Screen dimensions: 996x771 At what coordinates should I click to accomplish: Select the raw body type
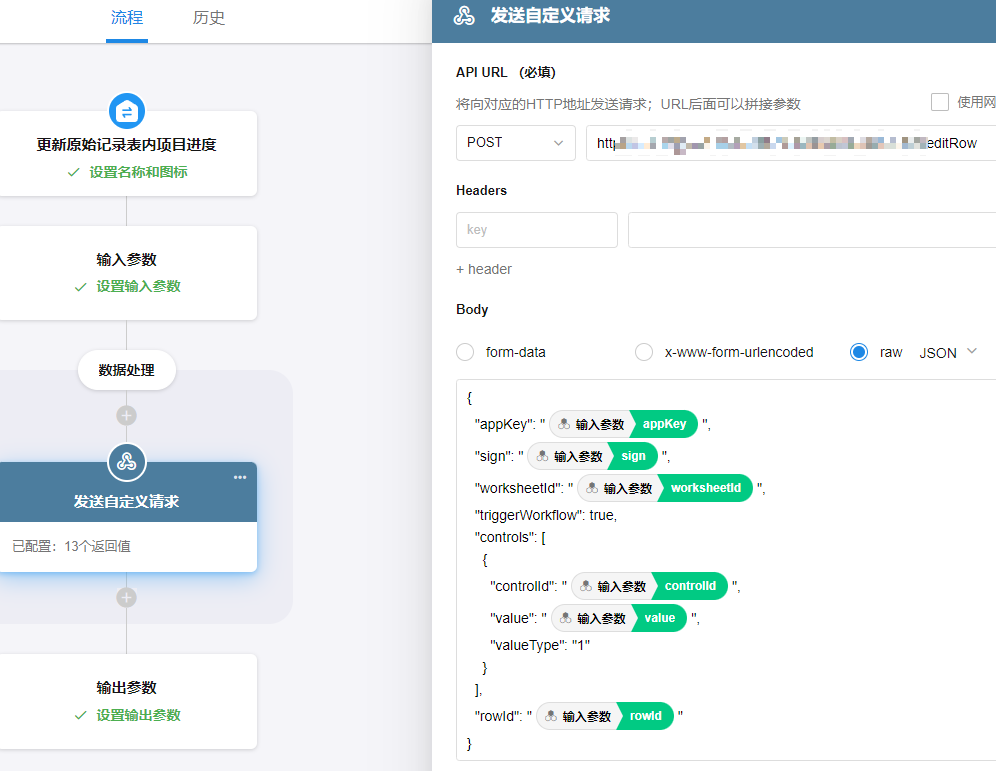point(858,352)
